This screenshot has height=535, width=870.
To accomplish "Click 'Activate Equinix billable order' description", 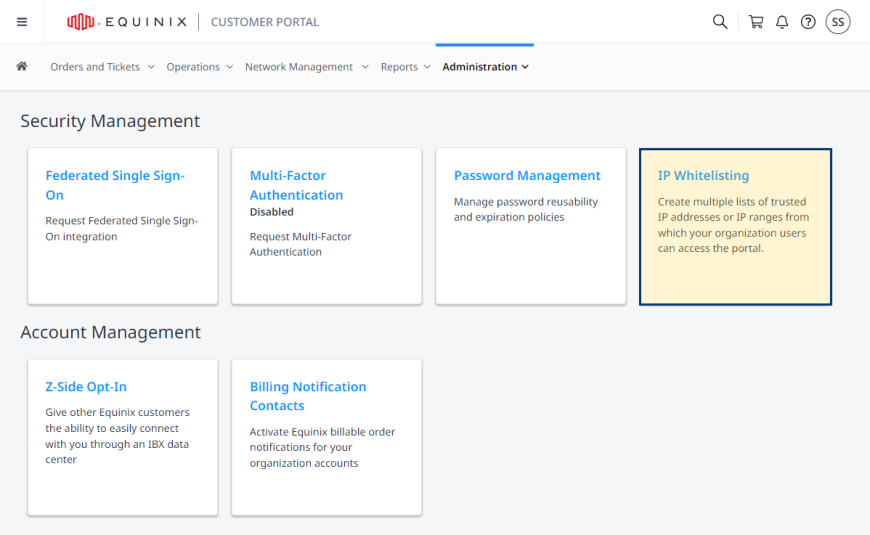I will (322, 447).
